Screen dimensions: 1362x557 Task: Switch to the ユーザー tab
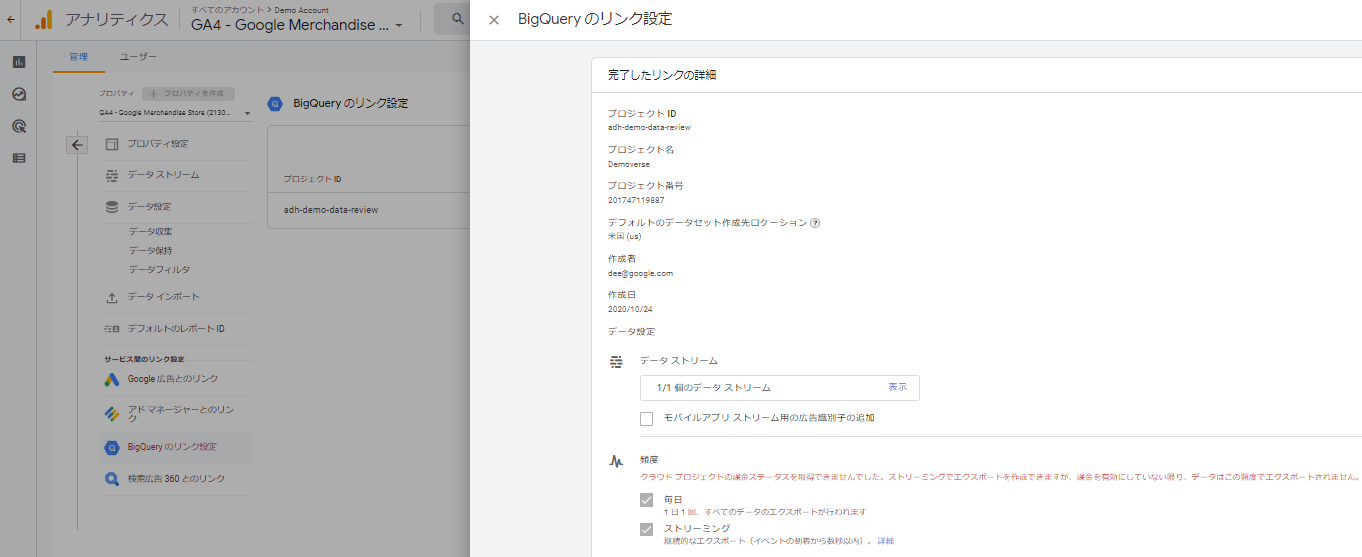click(x=138, y=57)
